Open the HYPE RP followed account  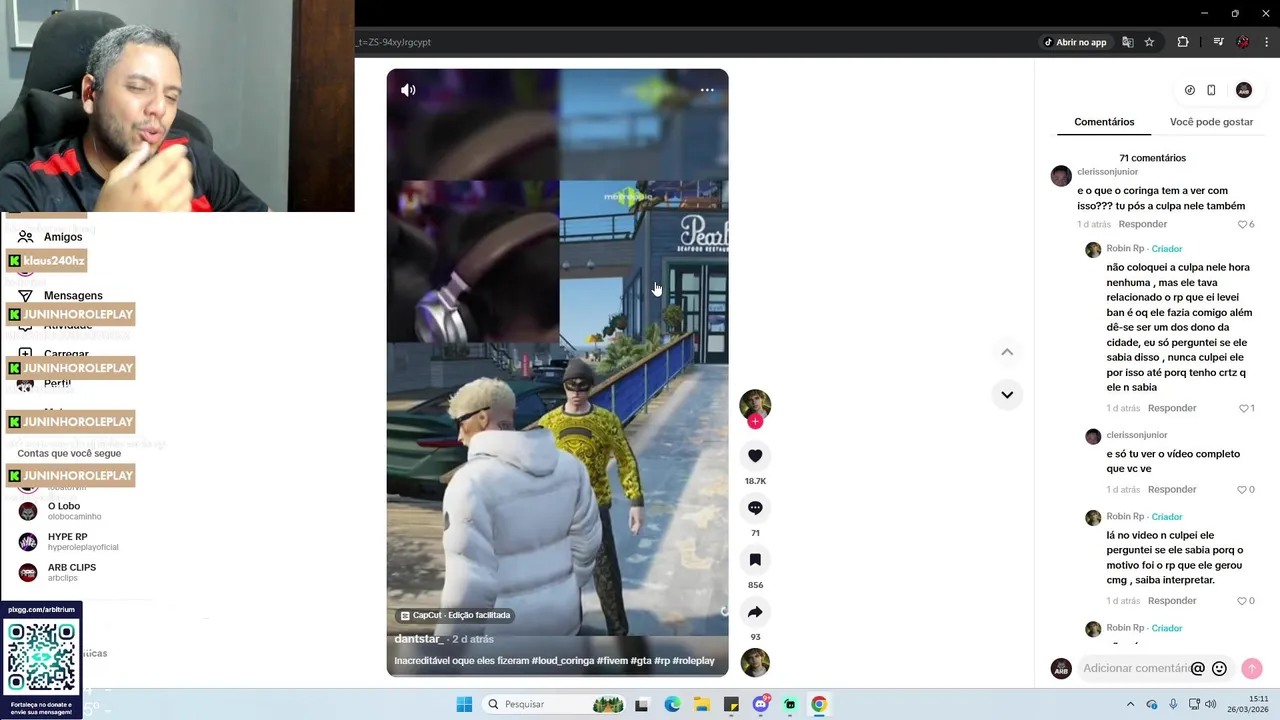click(68, 541)
